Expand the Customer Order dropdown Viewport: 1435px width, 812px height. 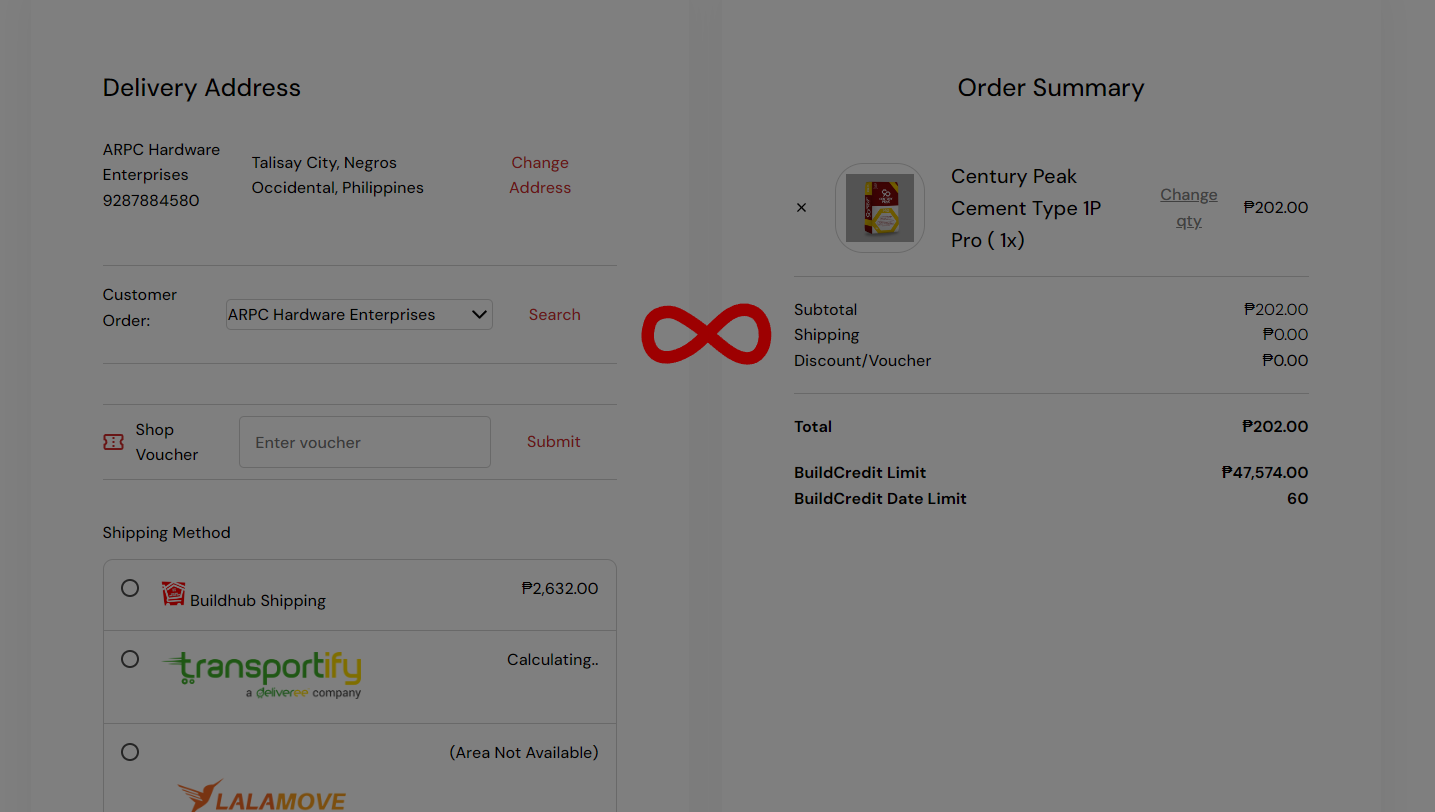[359, 315]
